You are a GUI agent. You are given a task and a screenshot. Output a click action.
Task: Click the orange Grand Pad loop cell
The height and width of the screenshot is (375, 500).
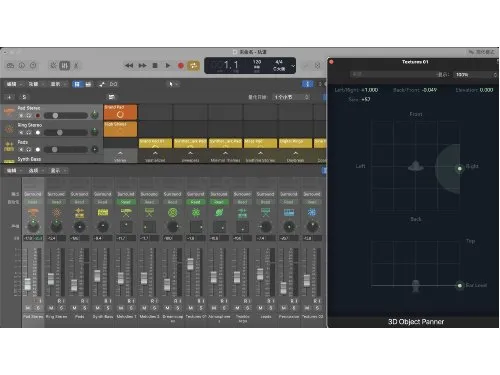click(x=120, y=112)
